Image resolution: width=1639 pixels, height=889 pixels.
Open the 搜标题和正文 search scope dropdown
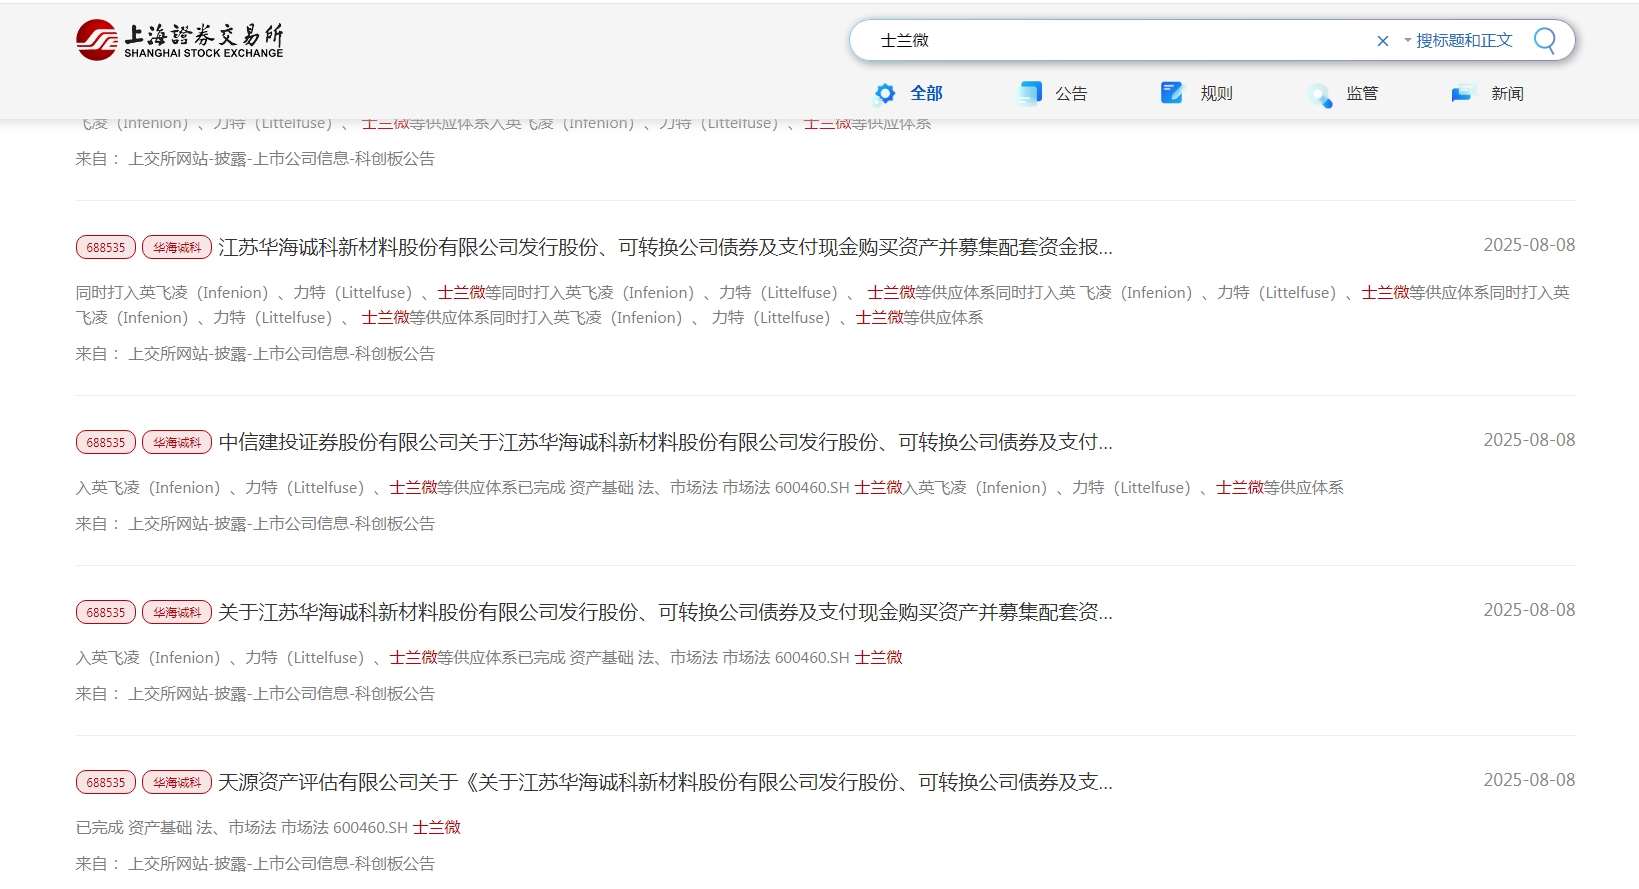tap(1458, 41)
